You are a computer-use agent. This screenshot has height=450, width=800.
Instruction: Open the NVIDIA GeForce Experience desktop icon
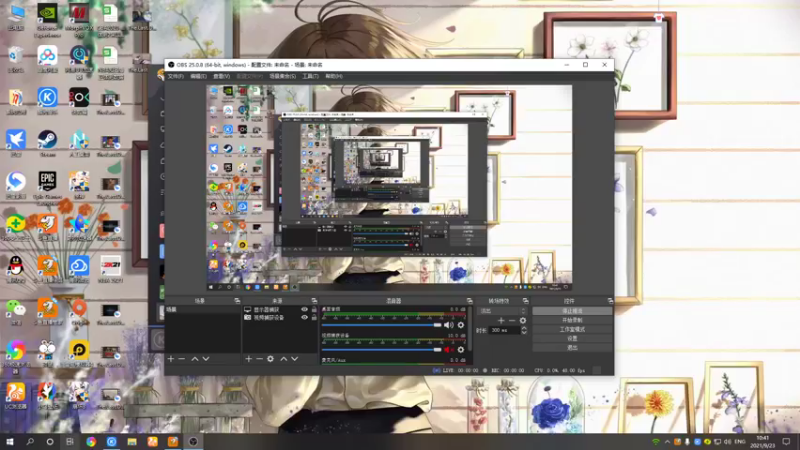[47, 20]
